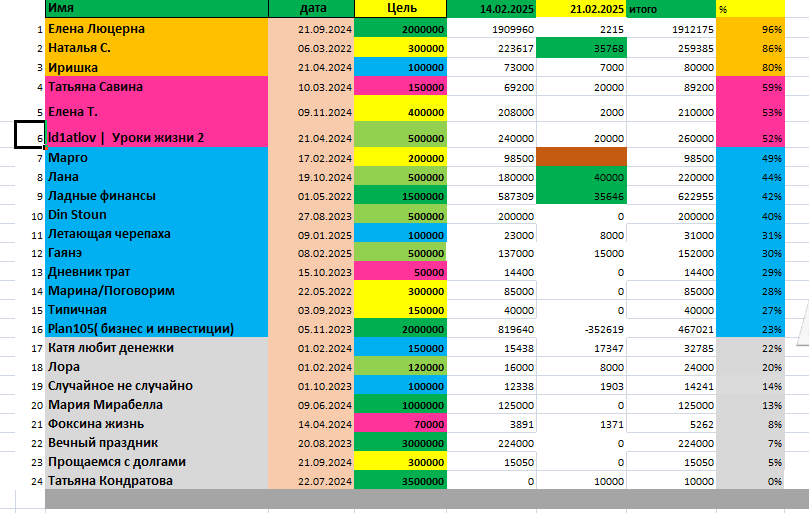Screen dimensions: 809x513
Task: Select the percentage cell '49%'
Action: pyautogui.click(x=751, y=158)
